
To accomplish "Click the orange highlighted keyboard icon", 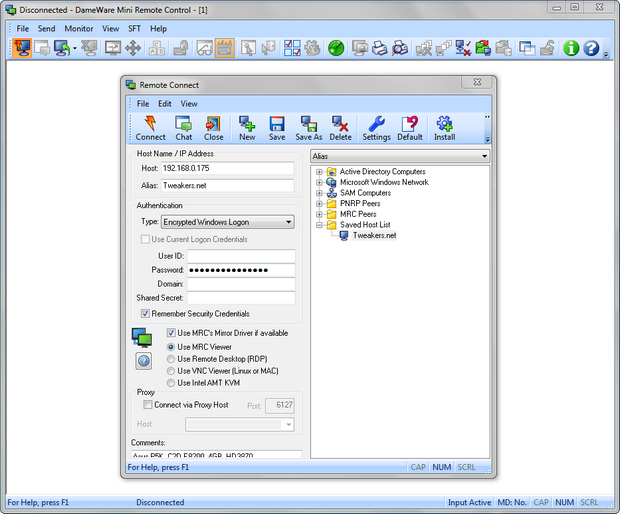I will pos(225,48).
